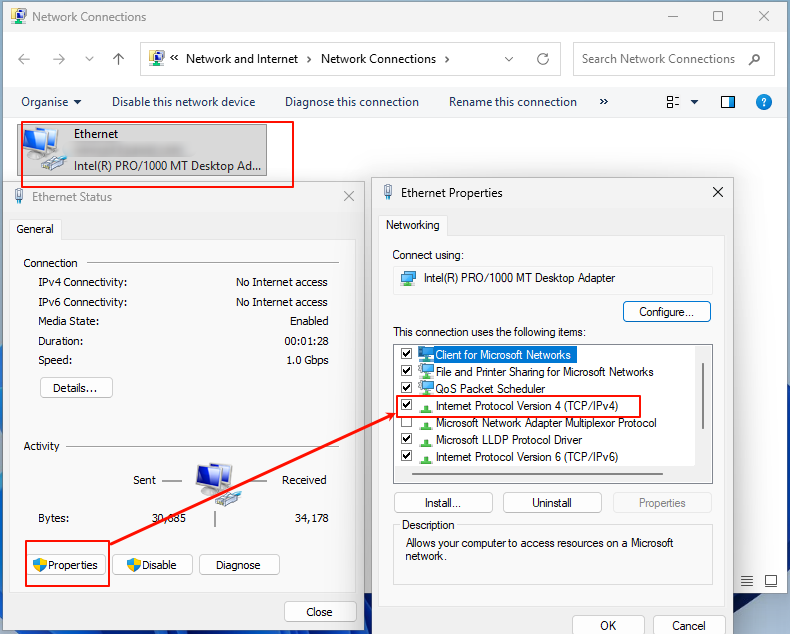Image resolution: width=790 pixels, height=634 pixels.
Task: Click the Ethernet Properties title bar icon
Action: click(388, 192)
